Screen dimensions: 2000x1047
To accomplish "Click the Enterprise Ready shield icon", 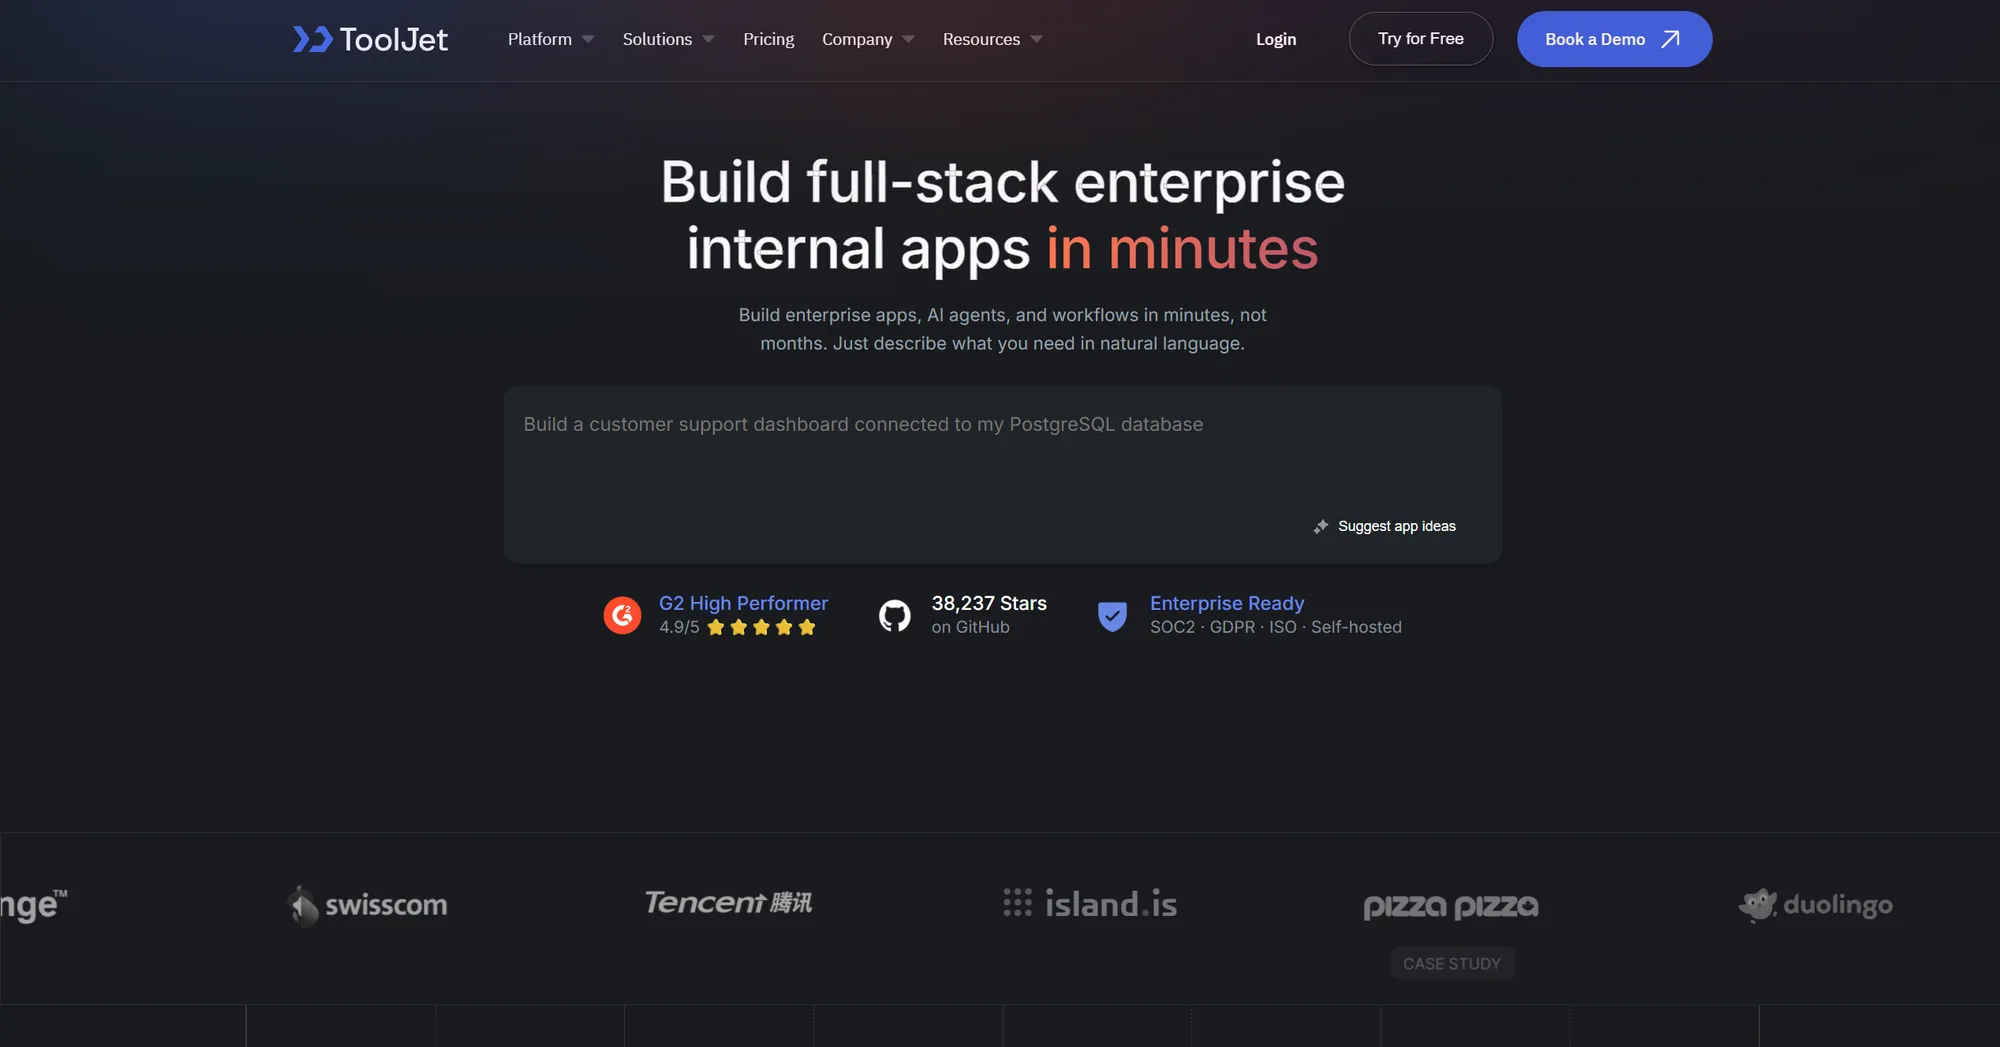I will pos(1112,615).
